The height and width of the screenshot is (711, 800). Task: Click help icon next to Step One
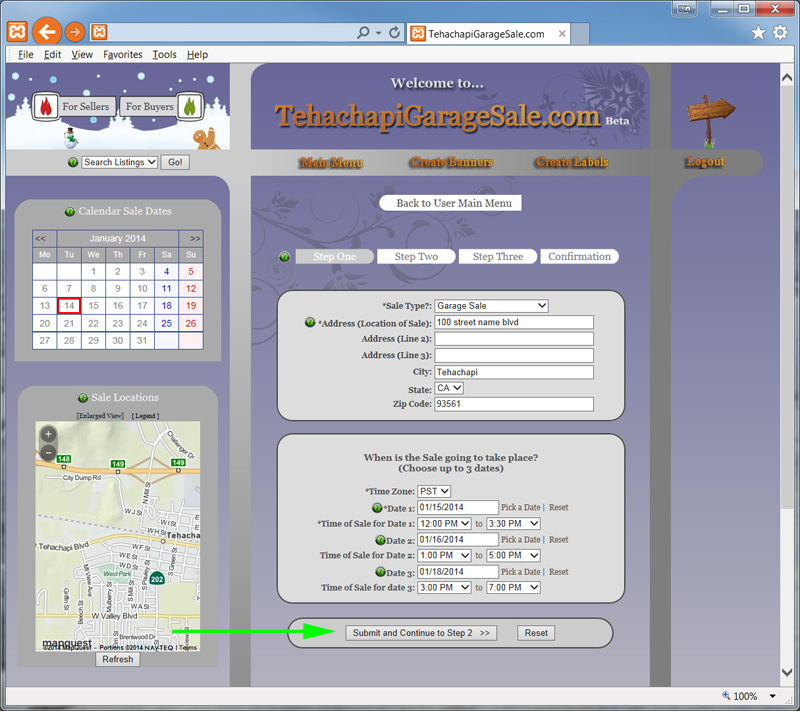(x=285, y=257)
